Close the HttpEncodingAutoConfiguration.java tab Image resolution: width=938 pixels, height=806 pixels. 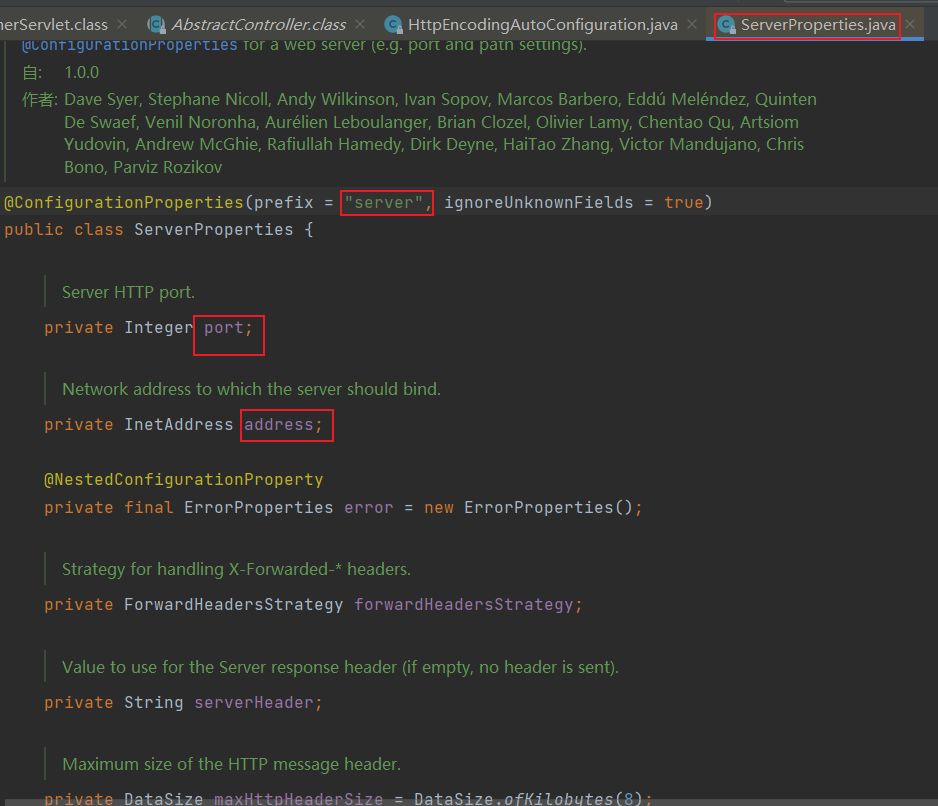click(692, 24)
